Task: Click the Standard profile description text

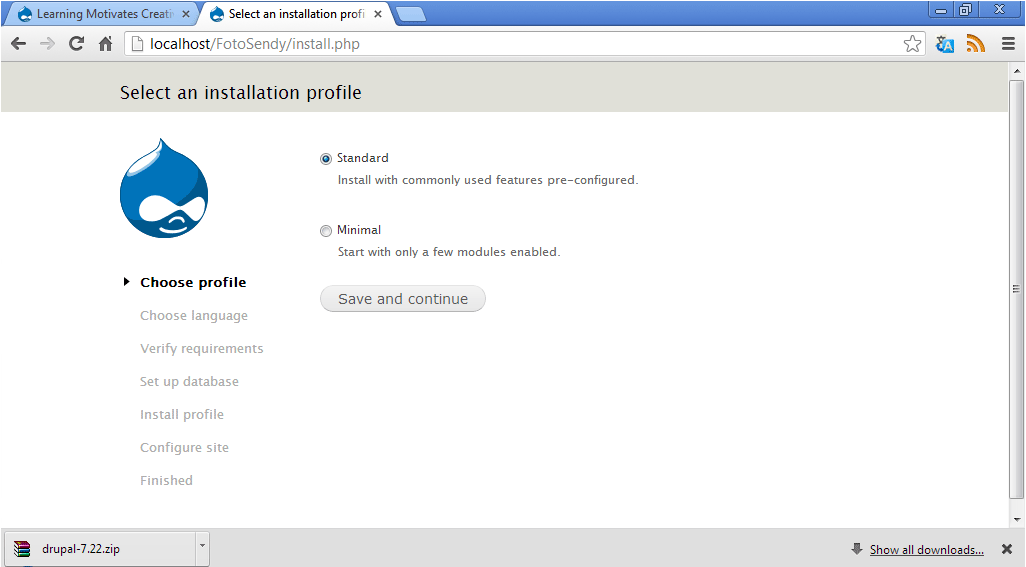Action: (487, 180)
